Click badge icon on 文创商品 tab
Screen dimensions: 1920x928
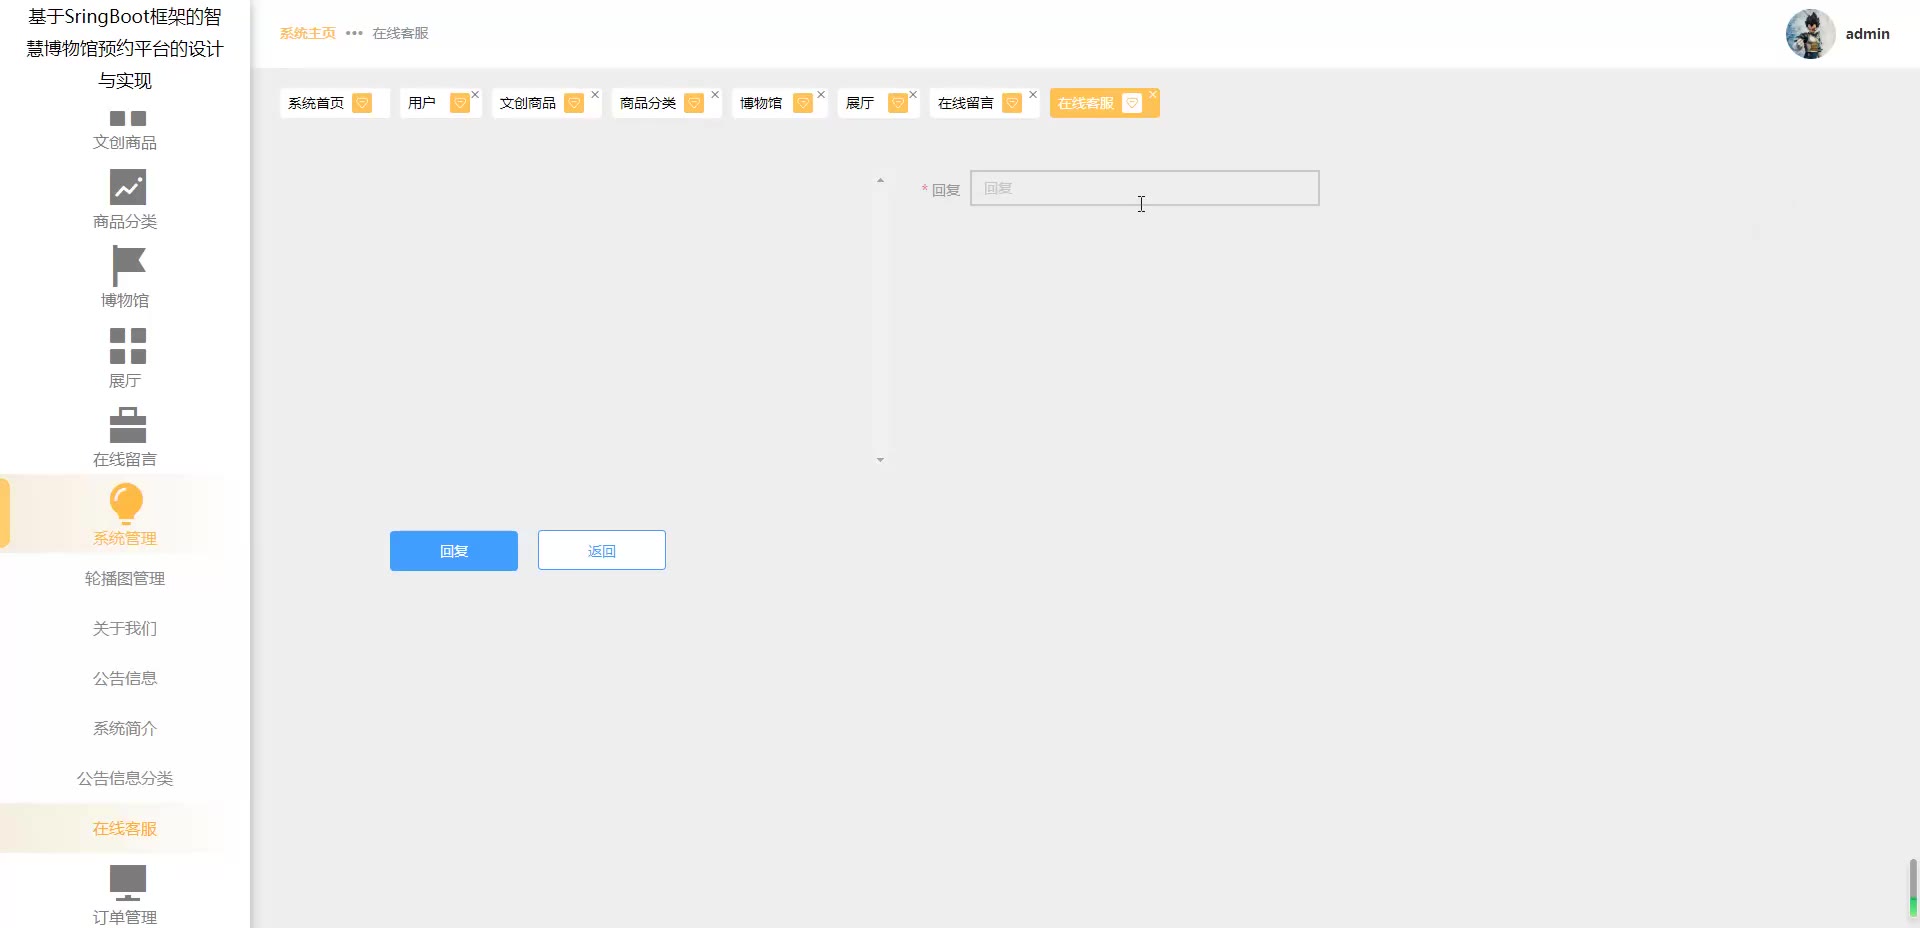click(574, 103)
